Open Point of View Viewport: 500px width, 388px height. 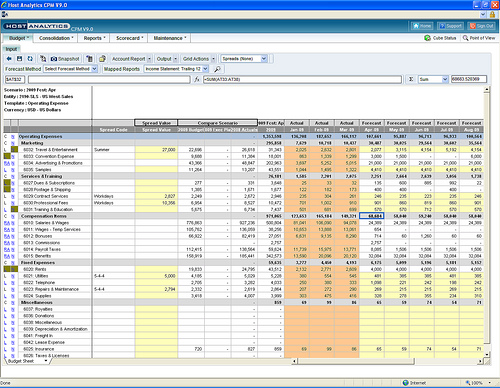click(x=479, y=38)
